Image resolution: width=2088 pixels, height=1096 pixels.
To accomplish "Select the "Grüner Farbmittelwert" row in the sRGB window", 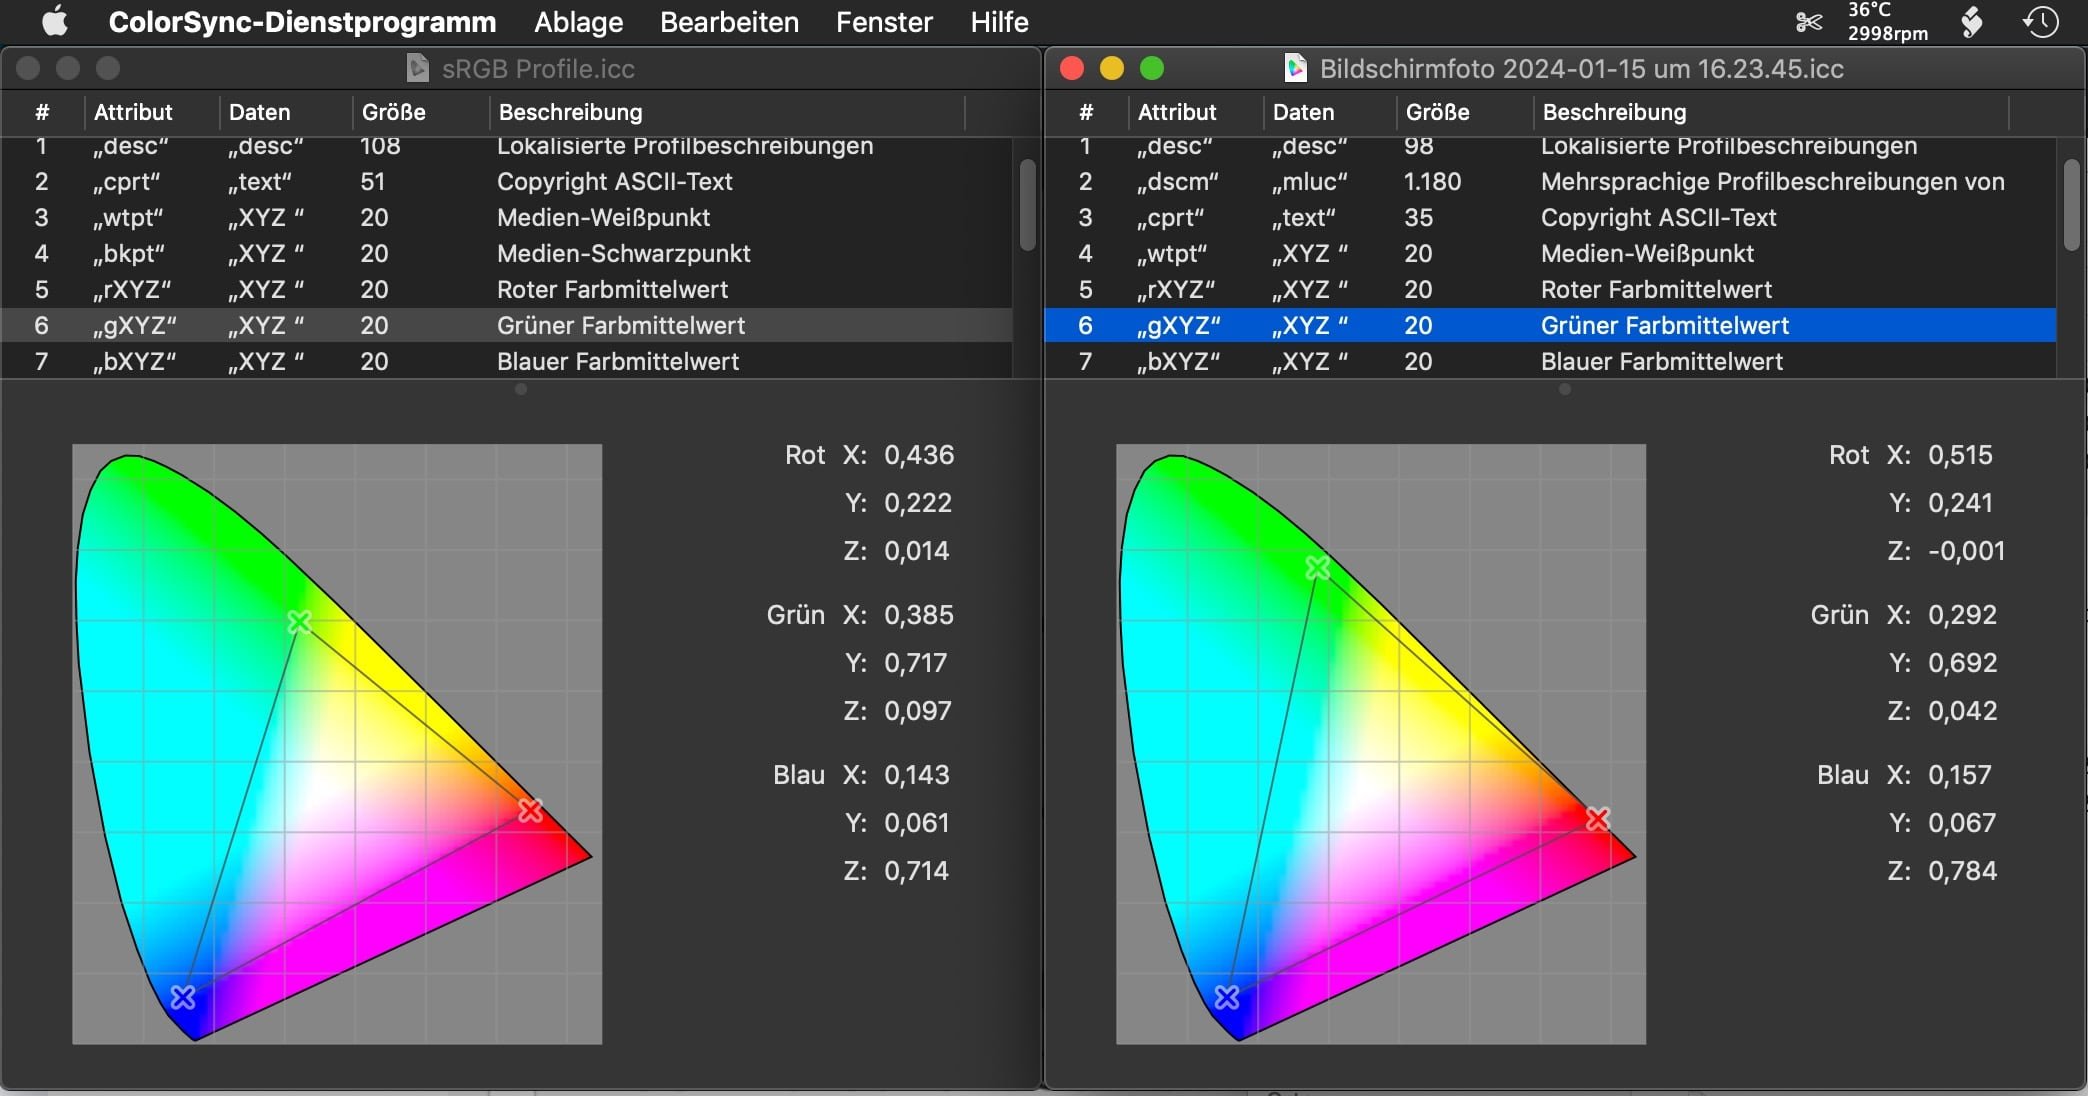I will point(506,326).
